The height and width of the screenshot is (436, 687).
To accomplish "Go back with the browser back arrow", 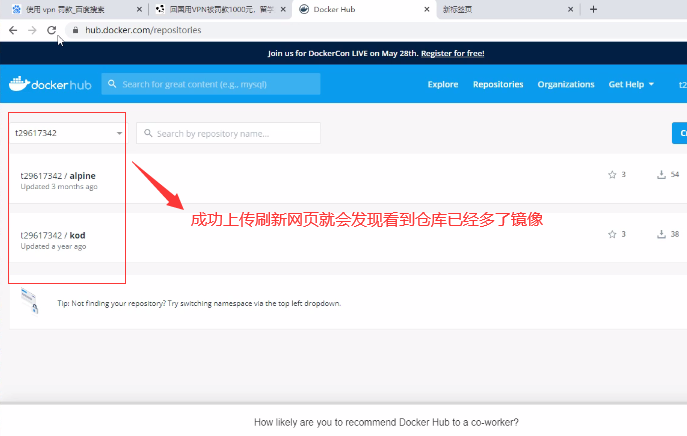I will click(x=13, y=30).
